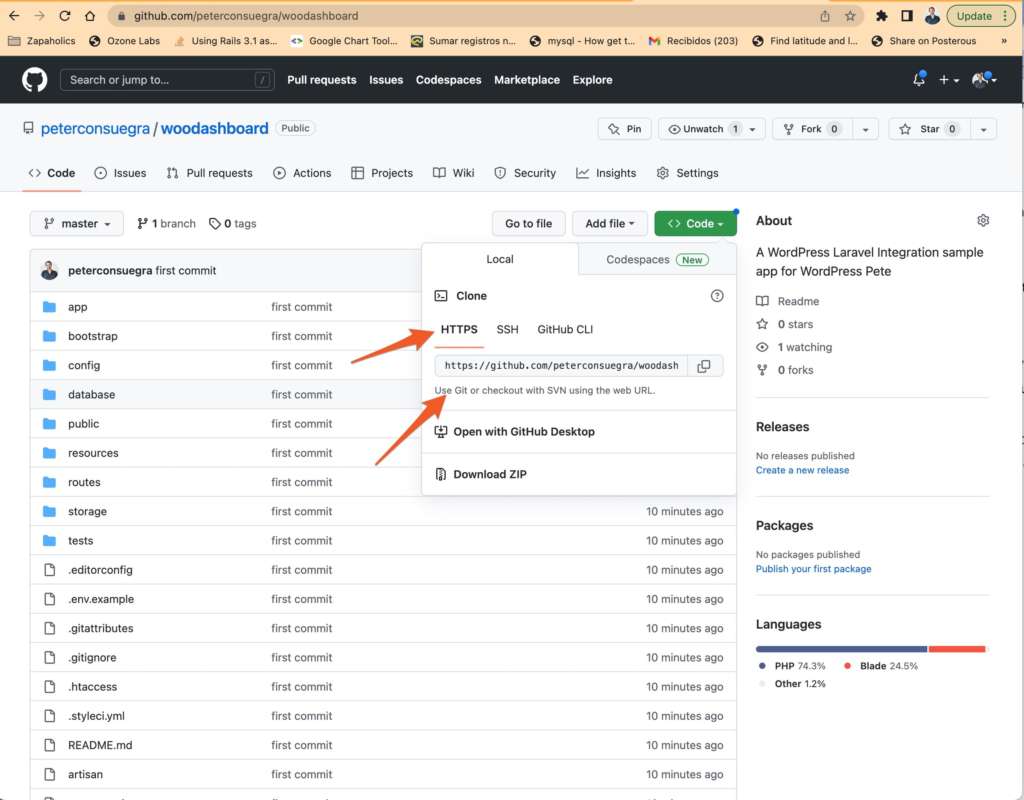Image resolution: width=1024 pixels, height=800 pixels.
Task: Toggle Unwatch for this repository
Action: pos(704,129)
